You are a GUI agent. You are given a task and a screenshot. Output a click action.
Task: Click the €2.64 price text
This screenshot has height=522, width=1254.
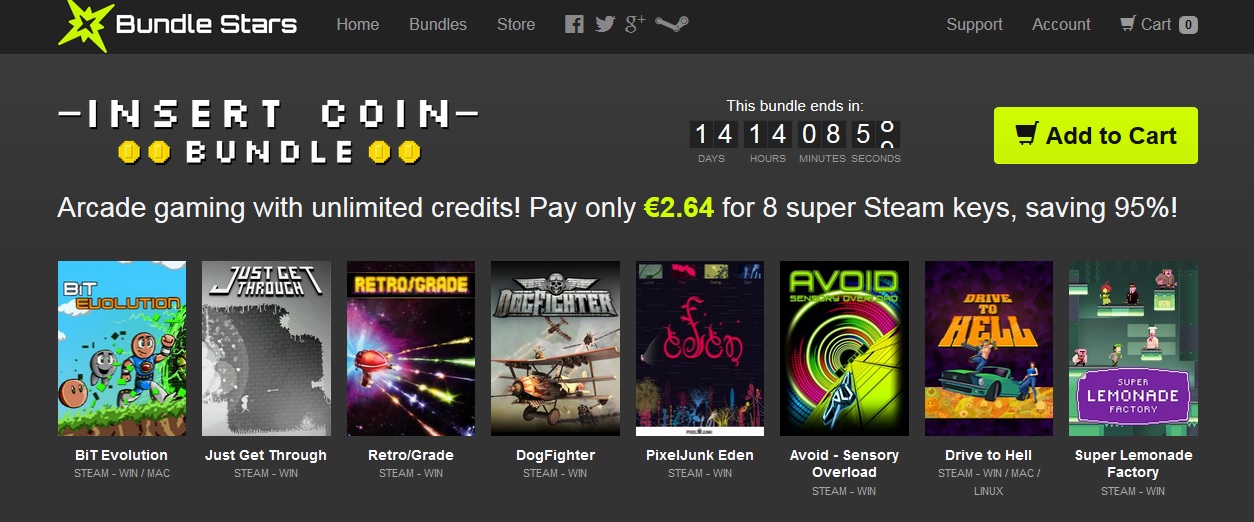click(x=679, y=208)
